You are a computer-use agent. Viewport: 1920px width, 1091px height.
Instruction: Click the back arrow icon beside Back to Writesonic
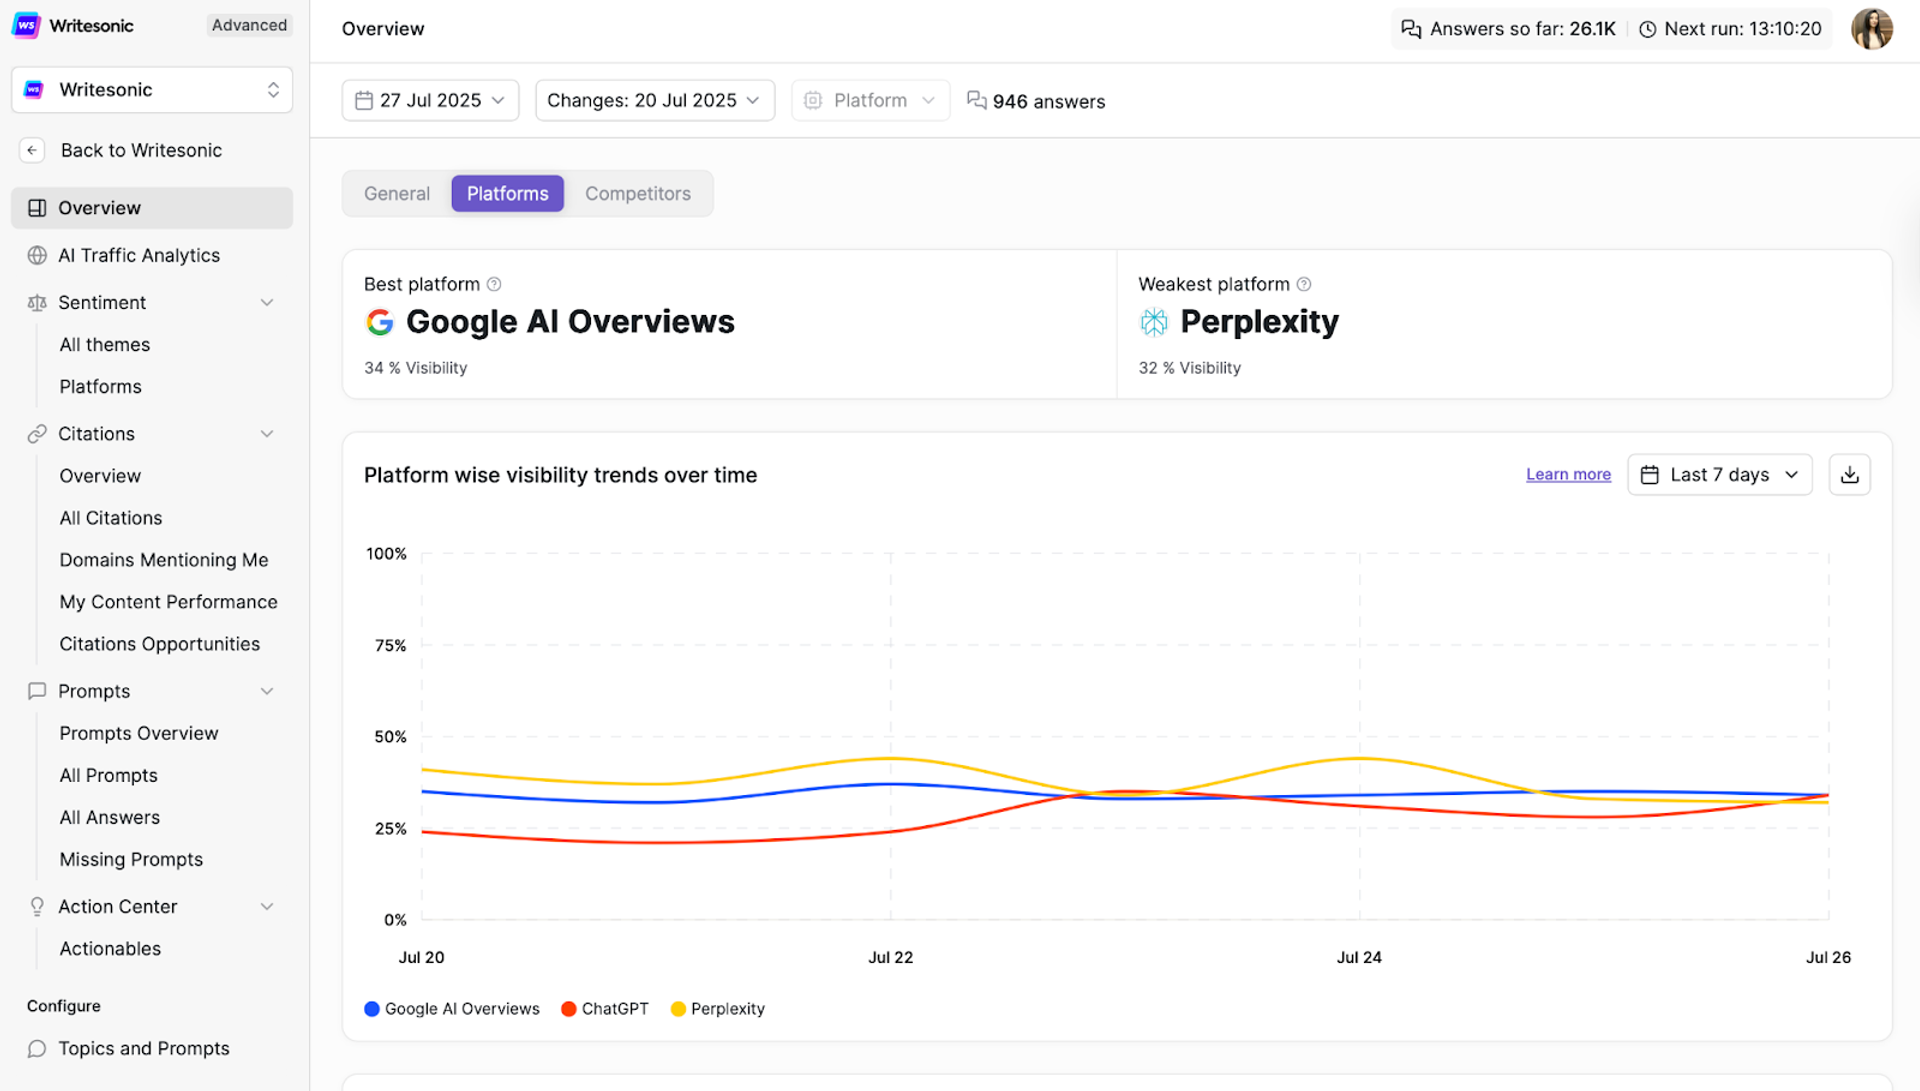[32, 150]
